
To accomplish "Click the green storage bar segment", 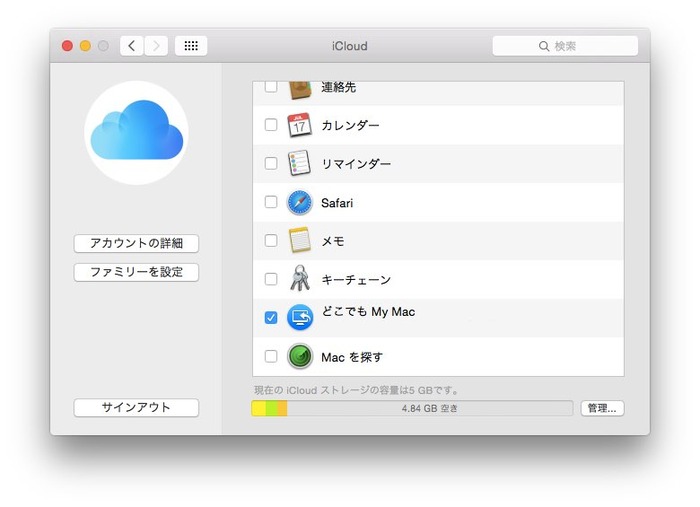I will (272, 408).
